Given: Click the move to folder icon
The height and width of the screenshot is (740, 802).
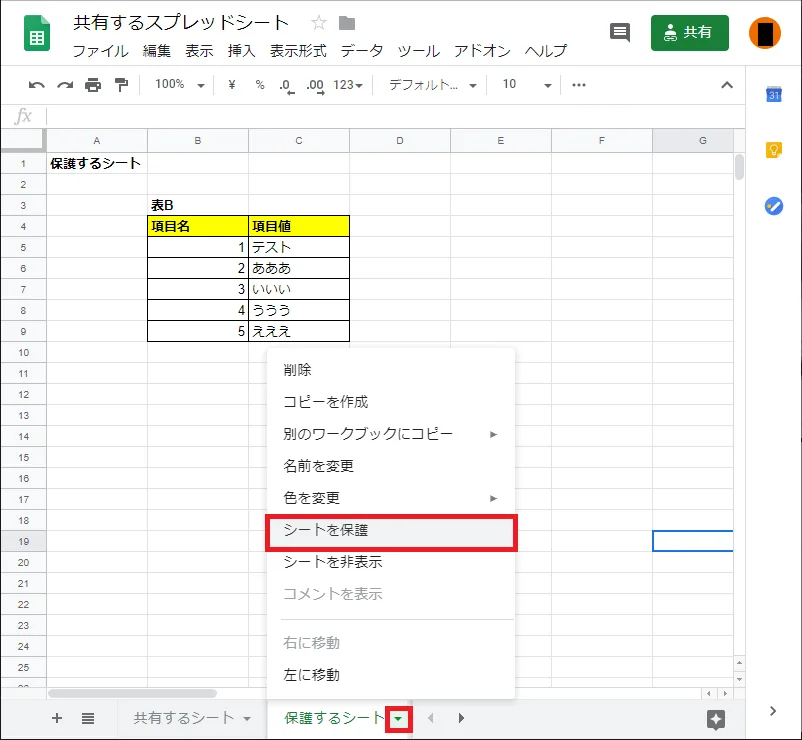Looking at the screenshot, I should tap(347, 23).
